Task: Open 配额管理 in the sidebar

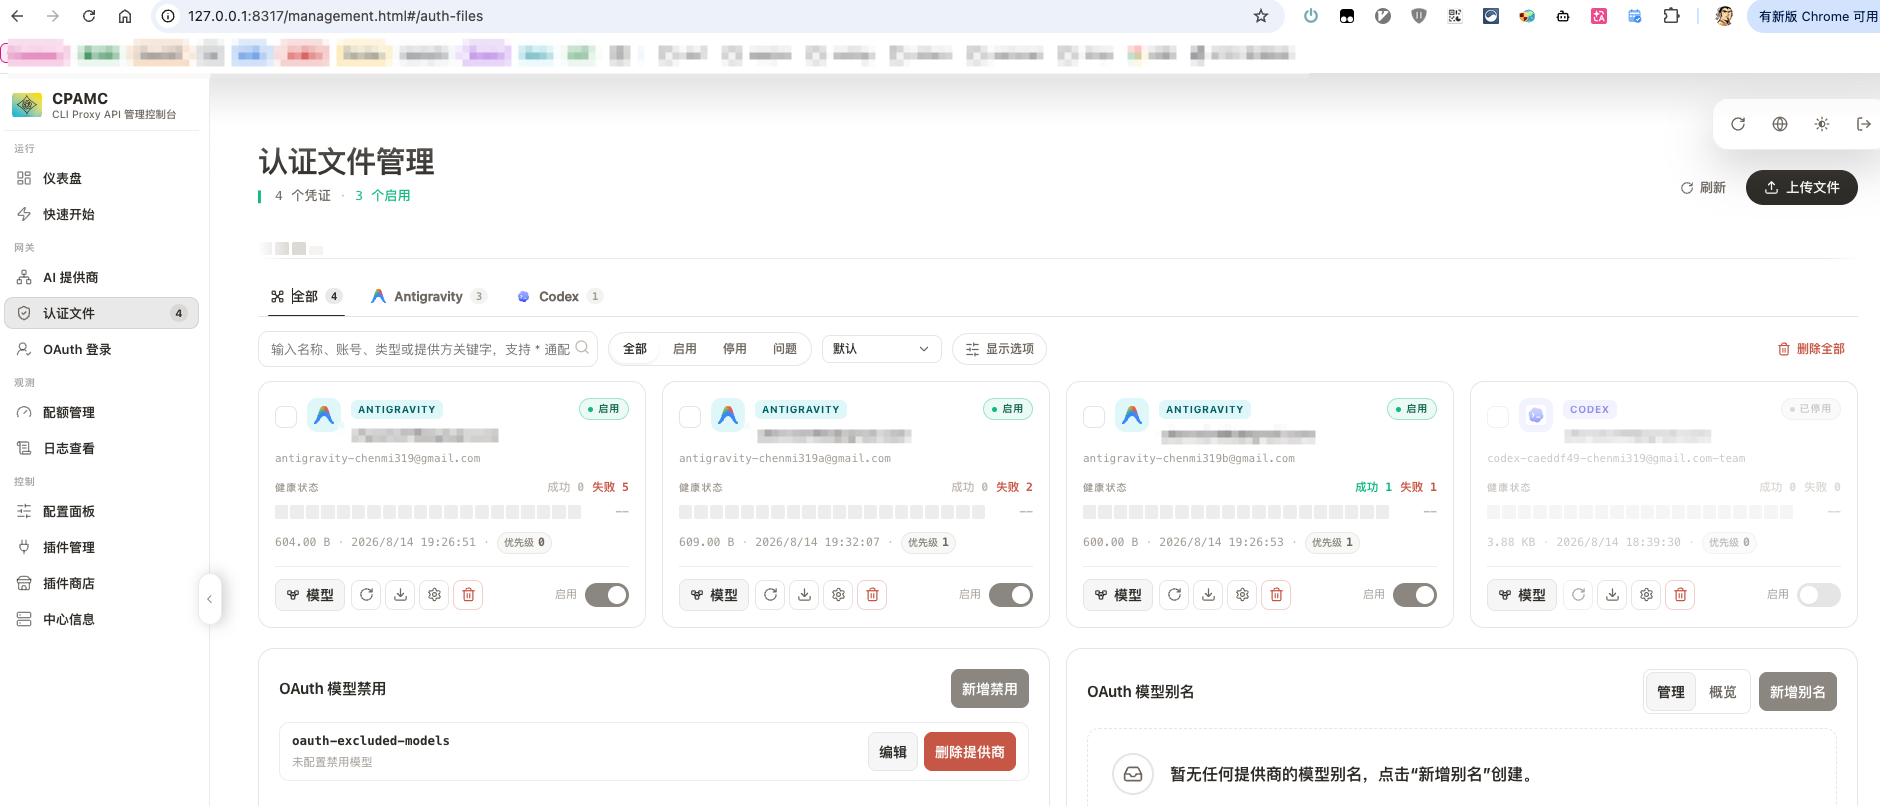Action: tap(101, 412)
